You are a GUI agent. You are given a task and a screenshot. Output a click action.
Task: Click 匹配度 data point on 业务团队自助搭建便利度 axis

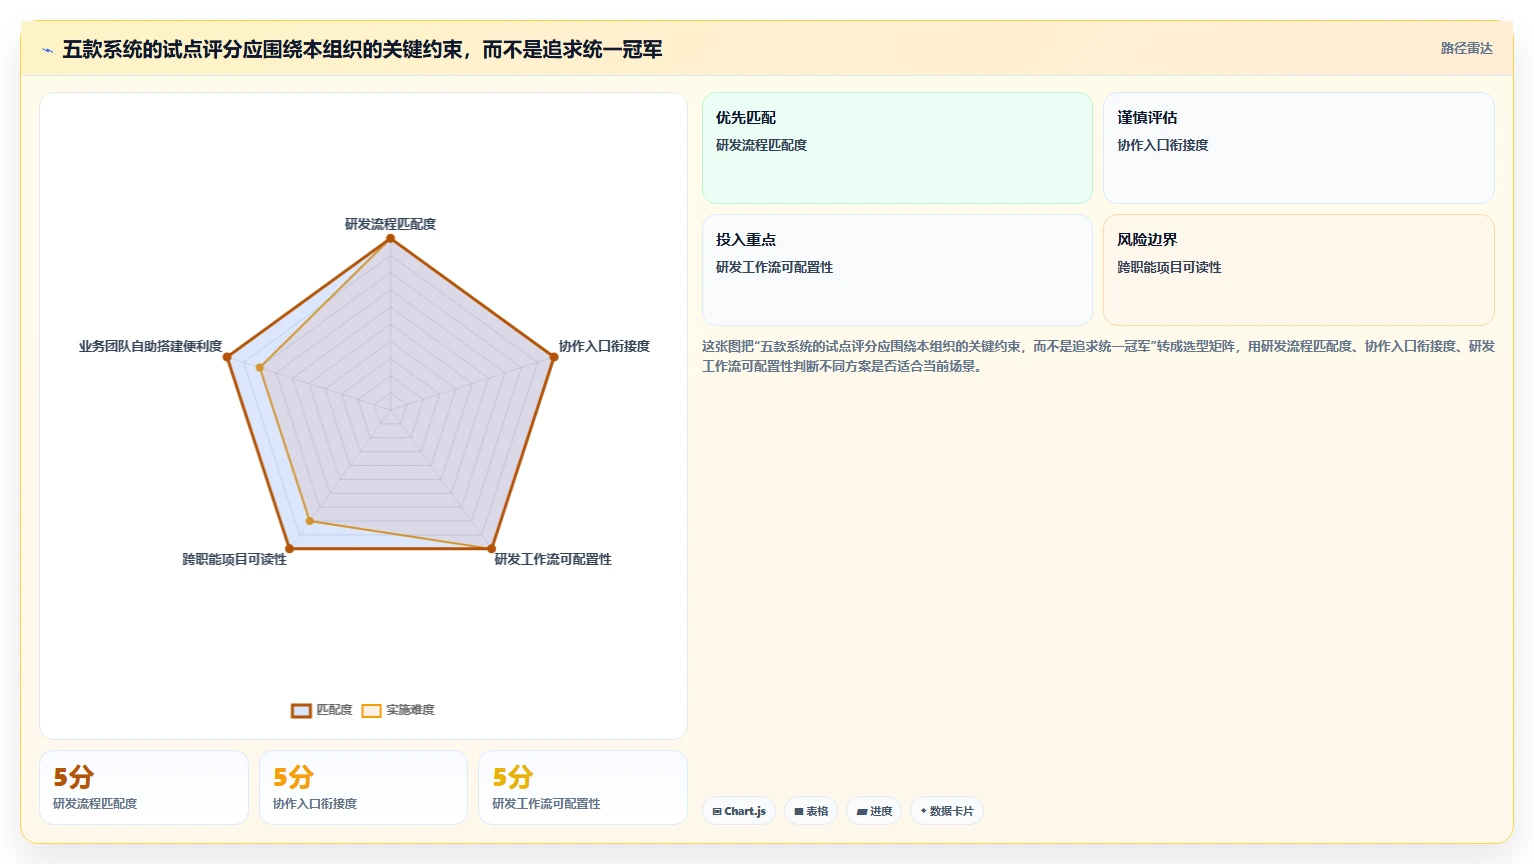click(227, 357)
